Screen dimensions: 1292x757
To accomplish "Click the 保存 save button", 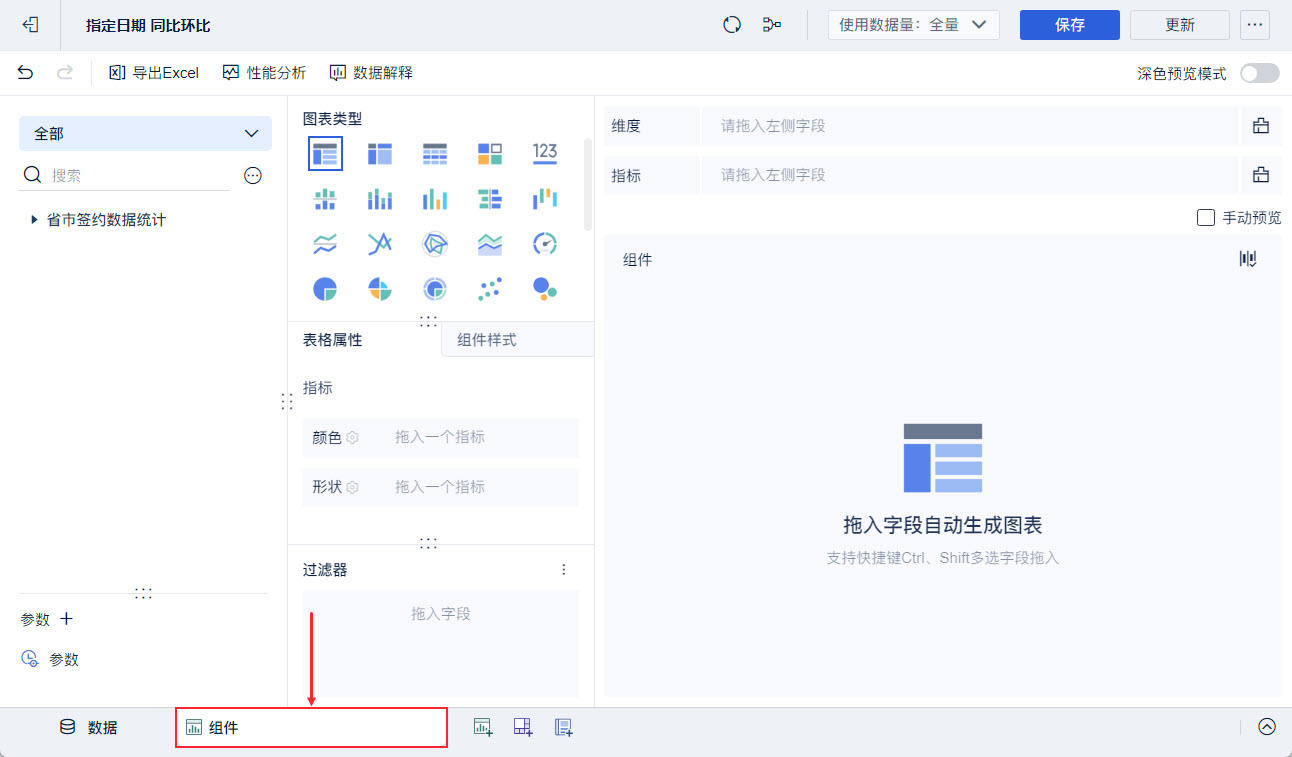I will click(1070, 25).
